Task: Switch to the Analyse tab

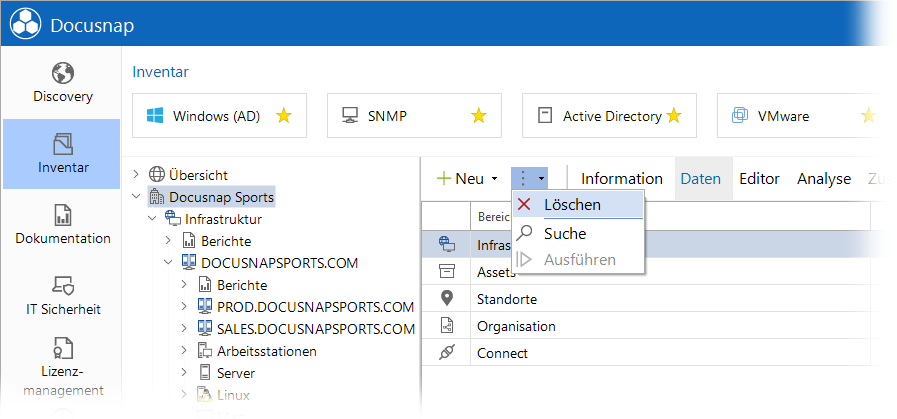Action: 824,179
